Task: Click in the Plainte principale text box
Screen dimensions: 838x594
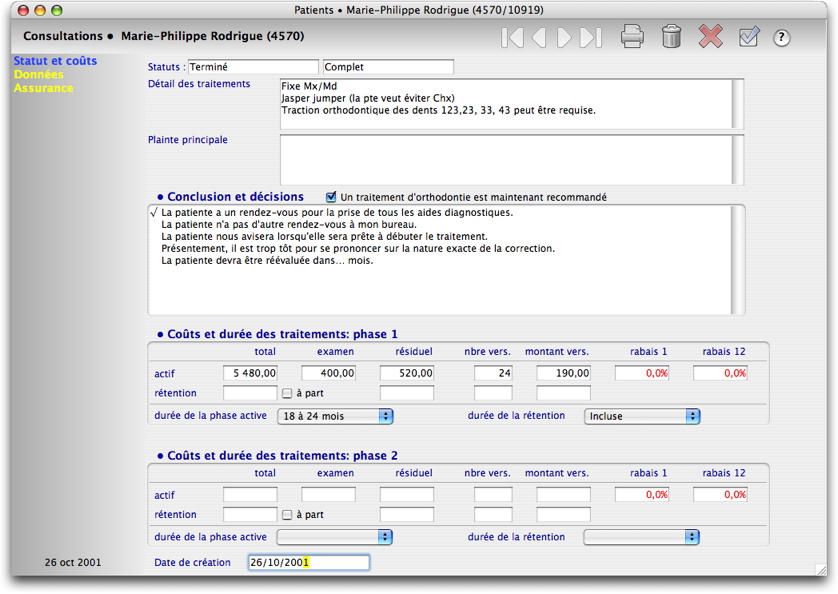Action: point(506,160)
